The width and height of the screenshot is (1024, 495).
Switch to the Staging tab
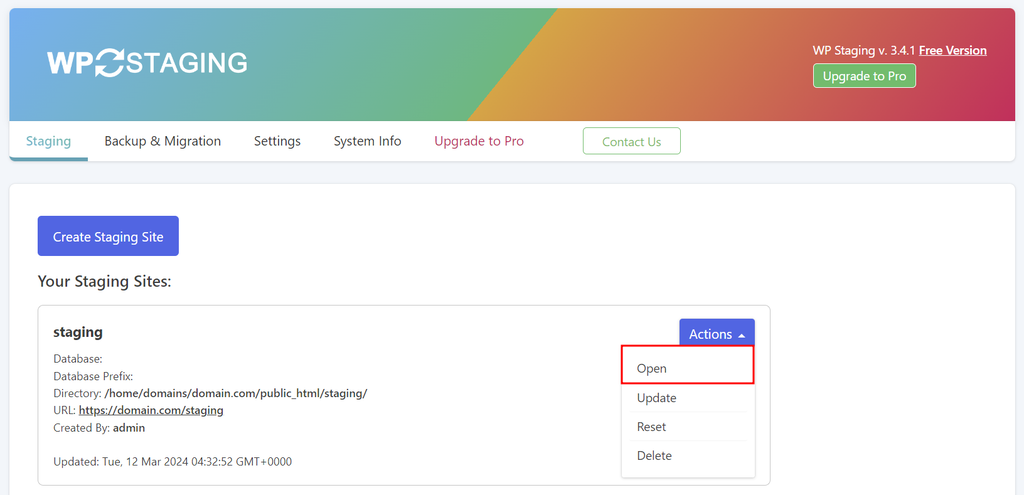pos(48,141)
